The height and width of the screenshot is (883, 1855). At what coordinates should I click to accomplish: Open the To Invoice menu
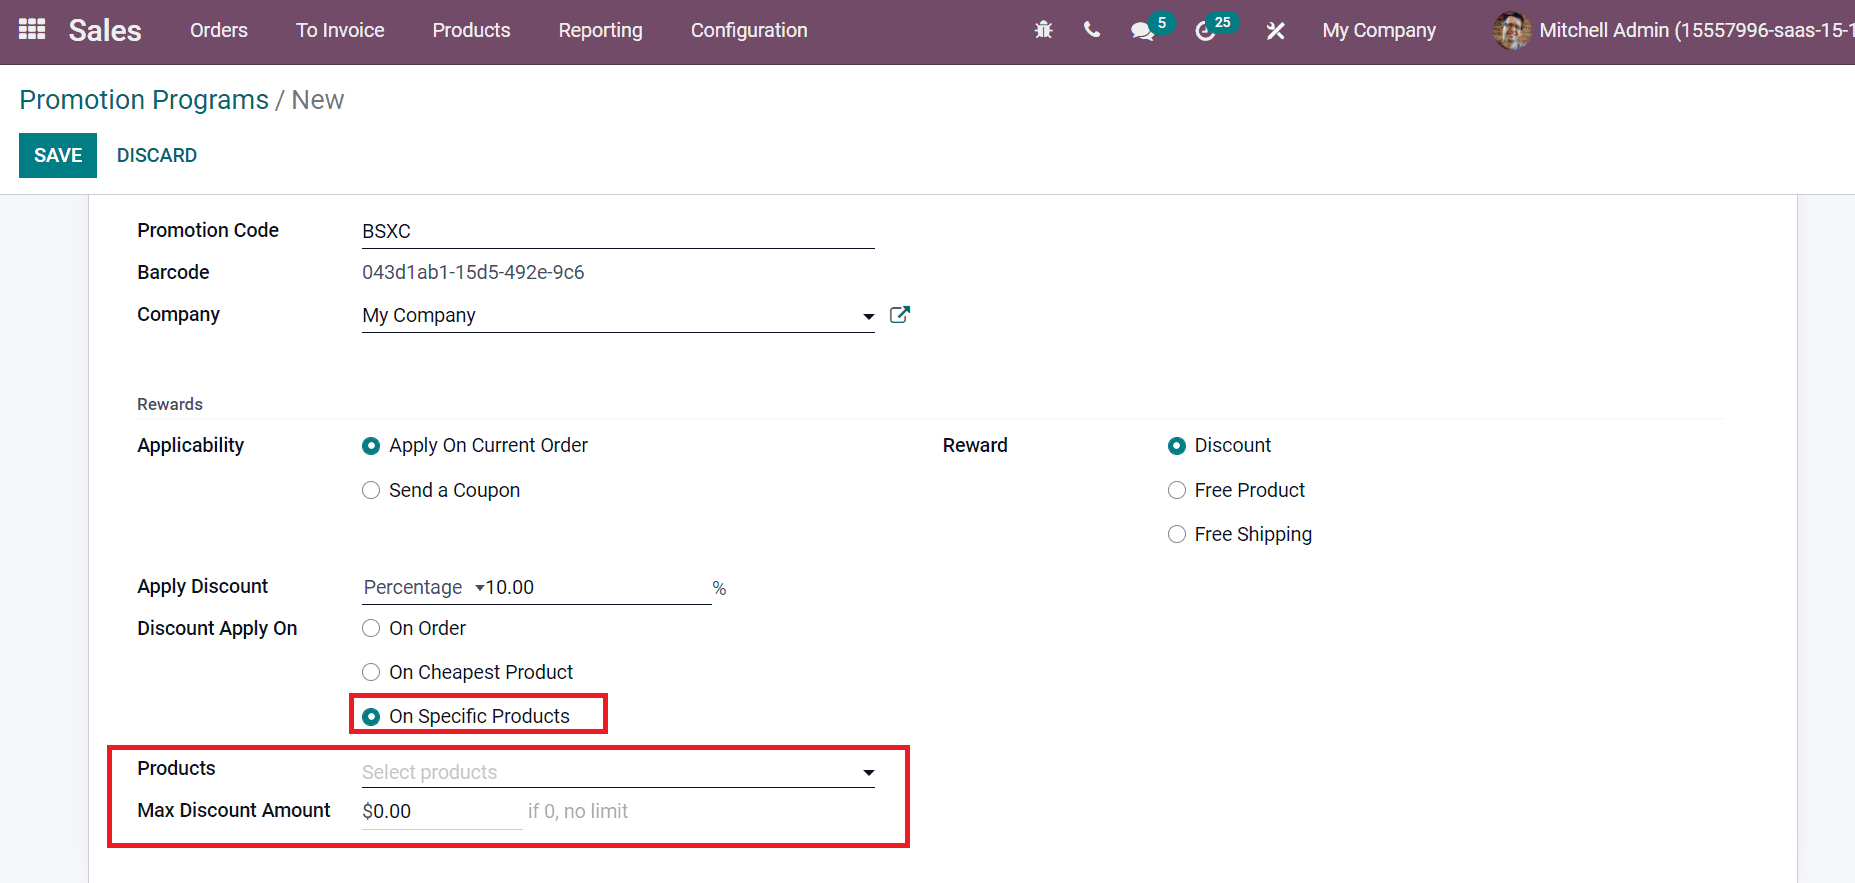pos(340,30)
